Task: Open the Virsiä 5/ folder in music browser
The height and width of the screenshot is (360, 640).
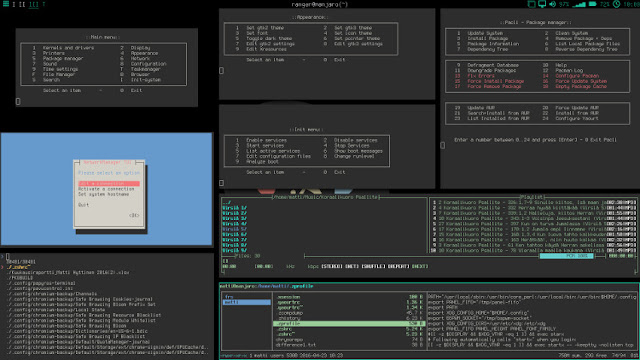Action: pos(234,229)
